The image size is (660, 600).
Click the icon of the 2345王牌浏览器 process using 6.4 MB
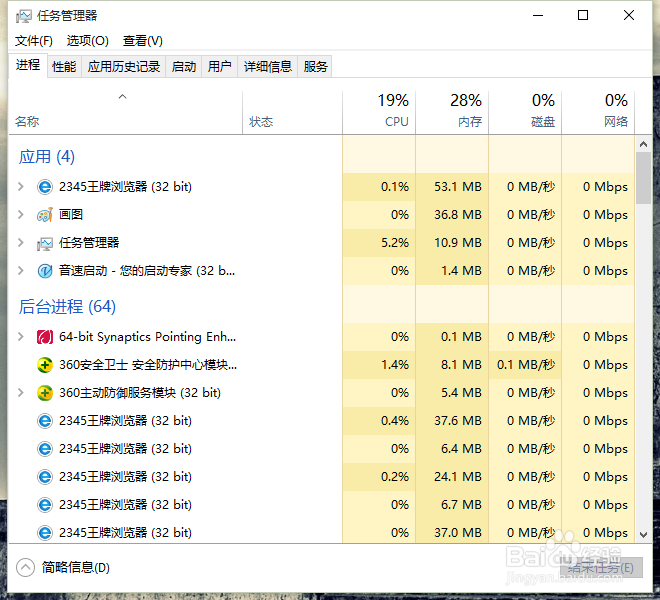(45, 449)
